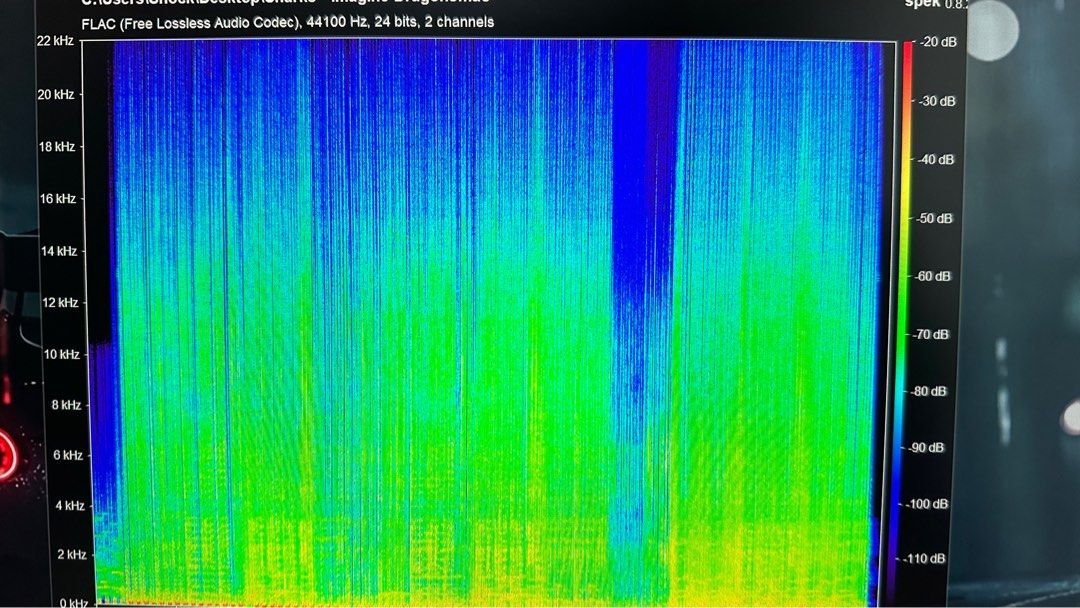1080x608 pixels.
Task: Click the 8 kHz frequency axis label
Action: tap(66, 405)
